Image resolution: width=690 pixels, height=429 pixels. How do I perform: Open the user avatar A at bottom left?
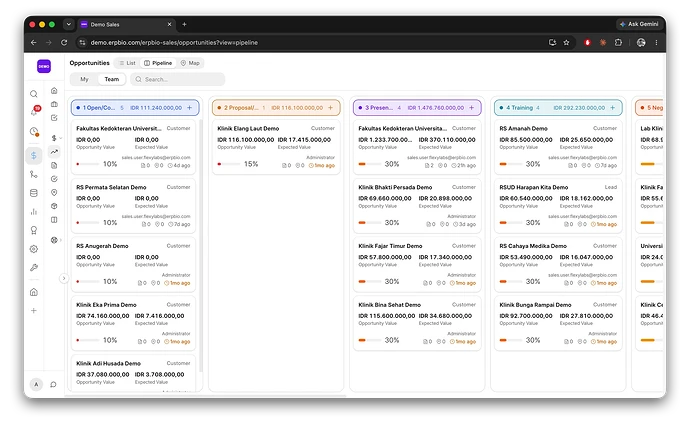(x=36, y=385)
